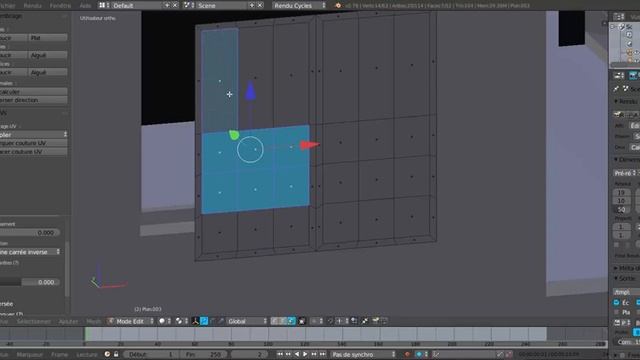
Task: Click the Effacer couture UV button
Action: click(x=33, y=151)
